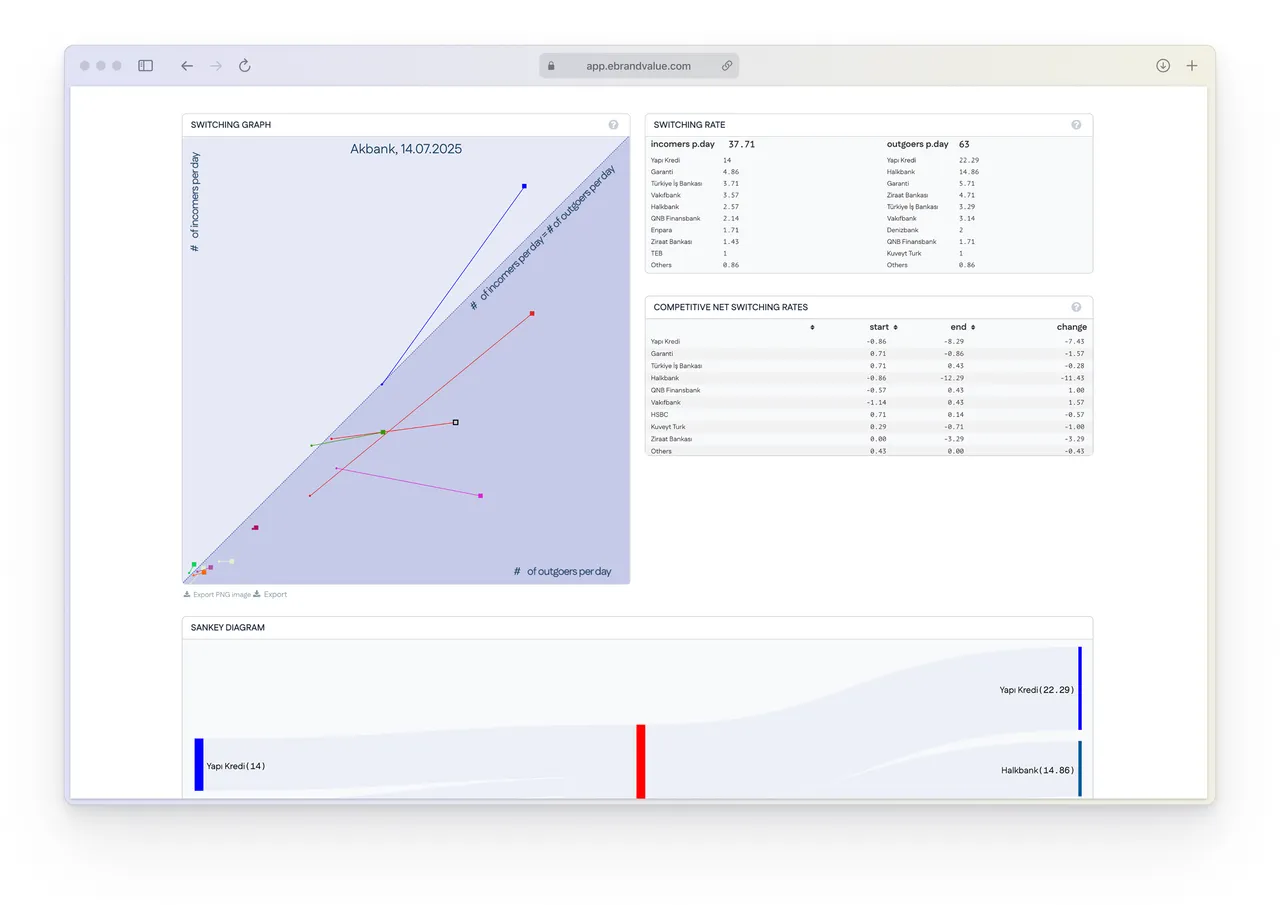Go back using the browser back arrow
Screen dimensions: 1280x905
click(x=187, y=66)
